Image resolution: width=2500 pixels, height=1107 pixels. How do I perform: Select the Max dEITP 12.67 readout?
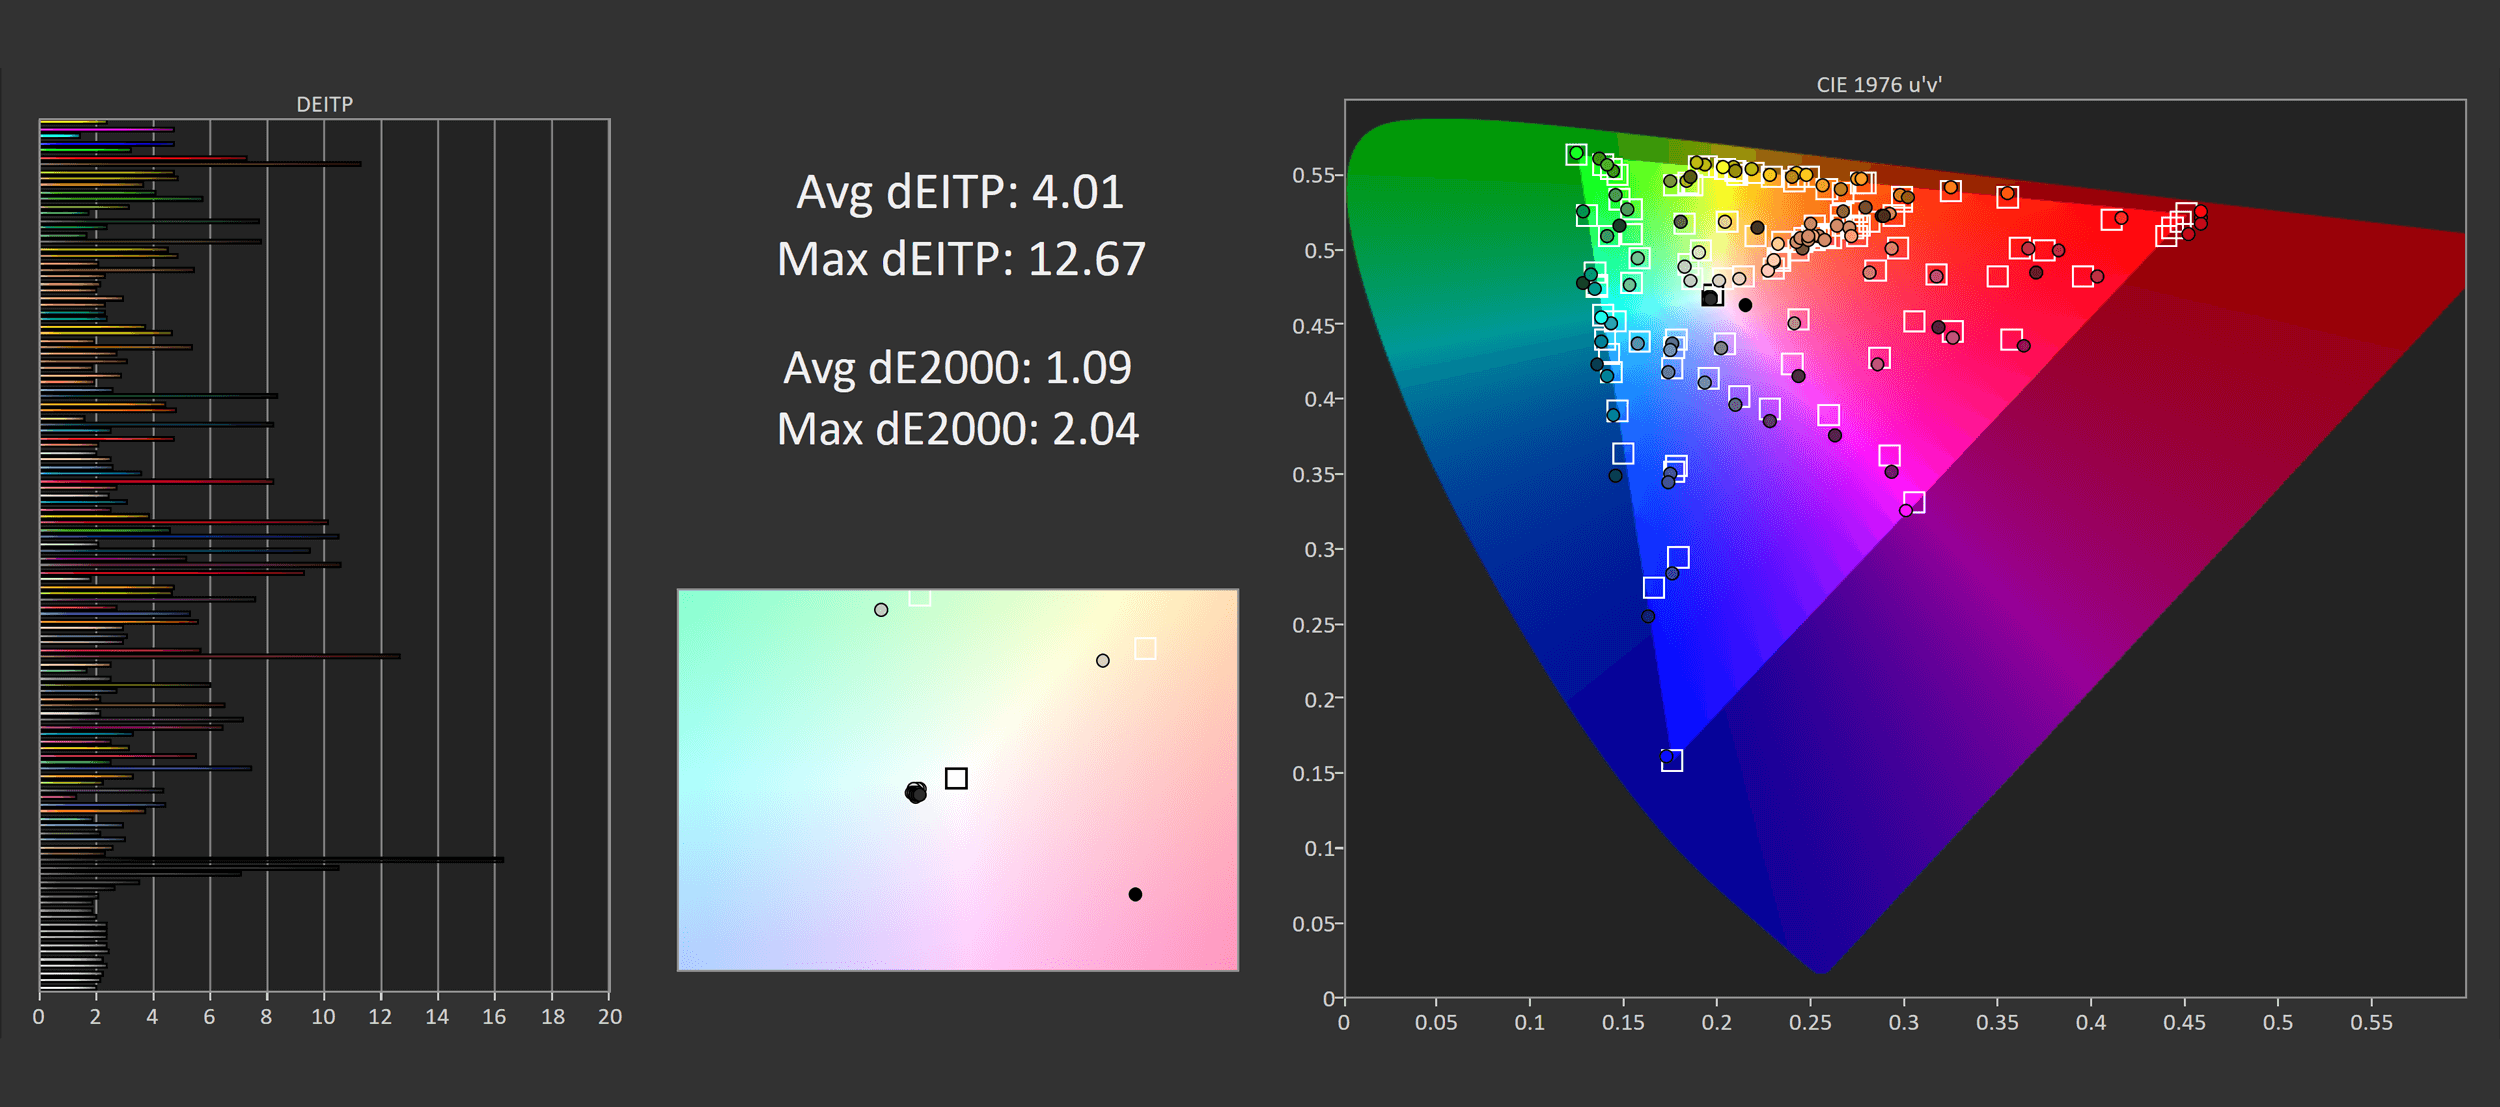(961, 259)
